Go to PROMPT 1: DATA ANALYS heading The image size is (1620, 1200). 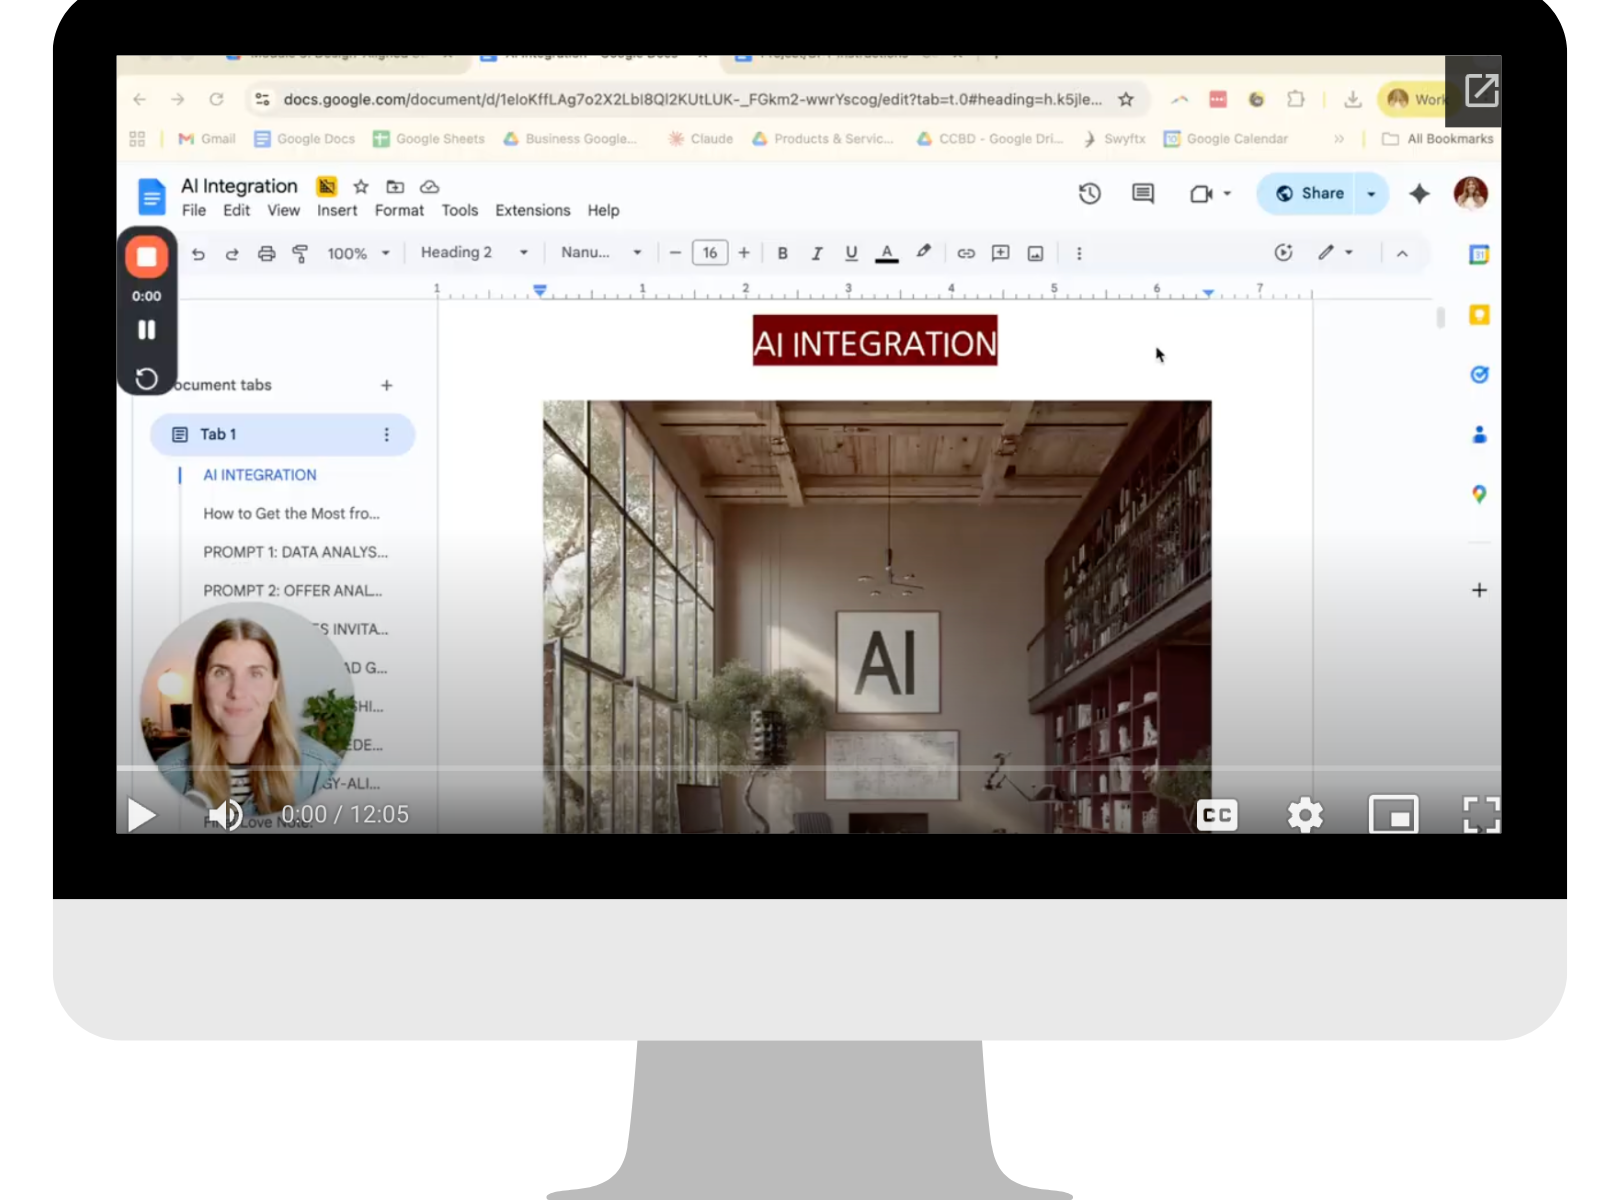tap(295, 552)
